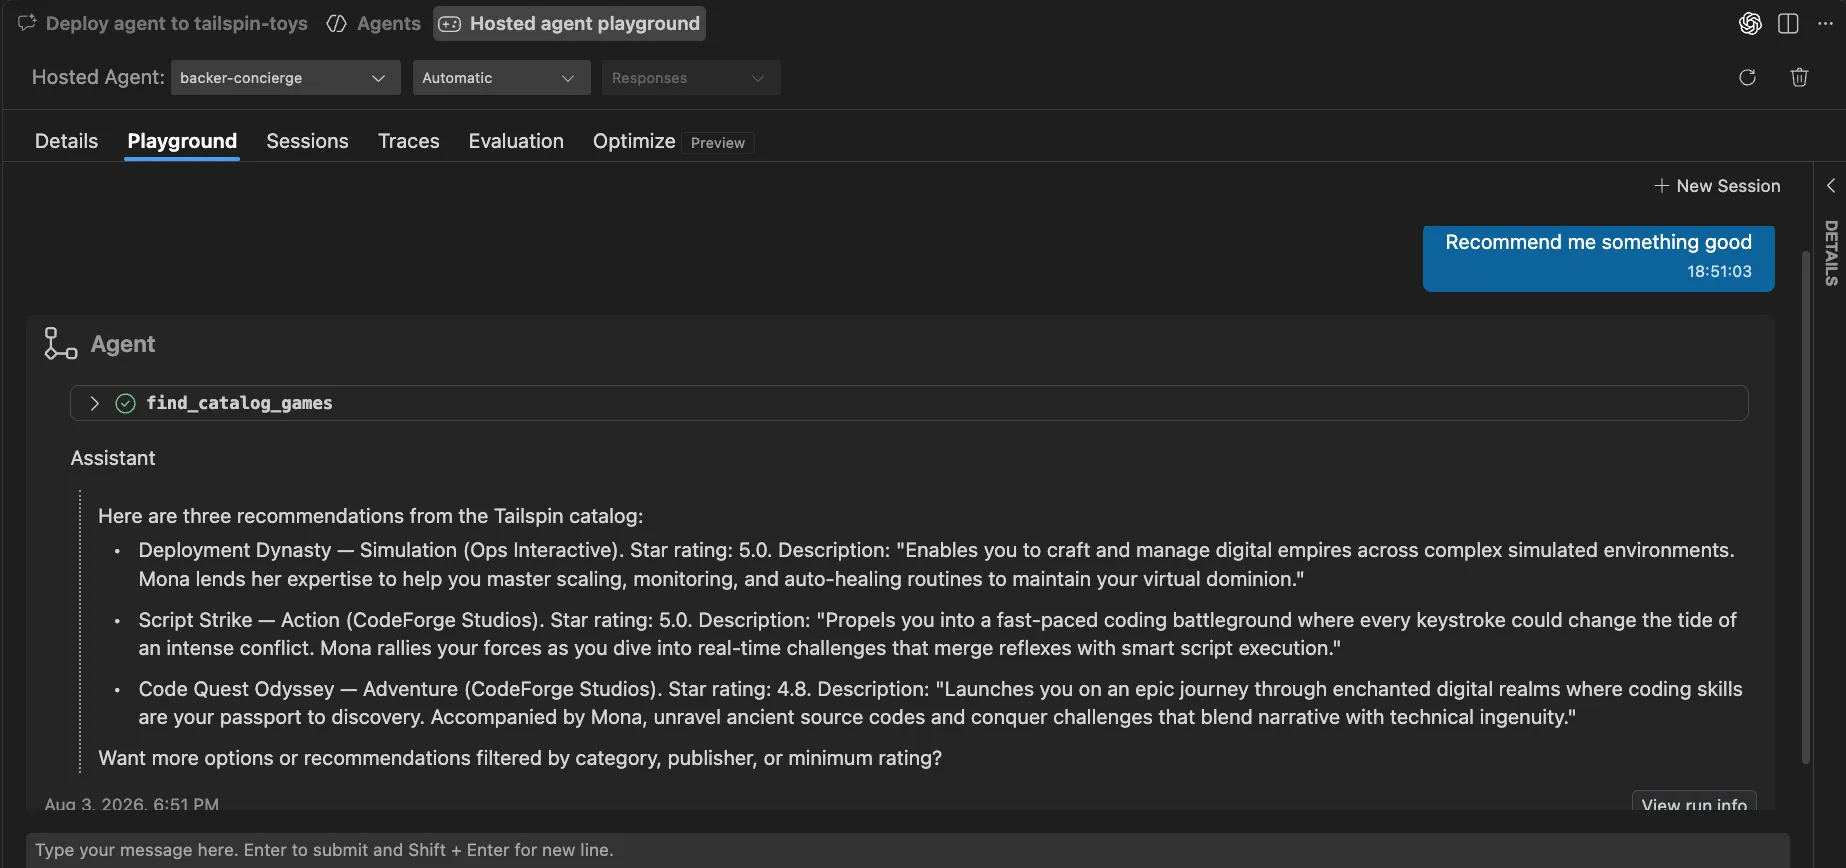Click the Agent branch icon
The width and height of the screenshot is (1846, 868).
[x=60, y=343]
